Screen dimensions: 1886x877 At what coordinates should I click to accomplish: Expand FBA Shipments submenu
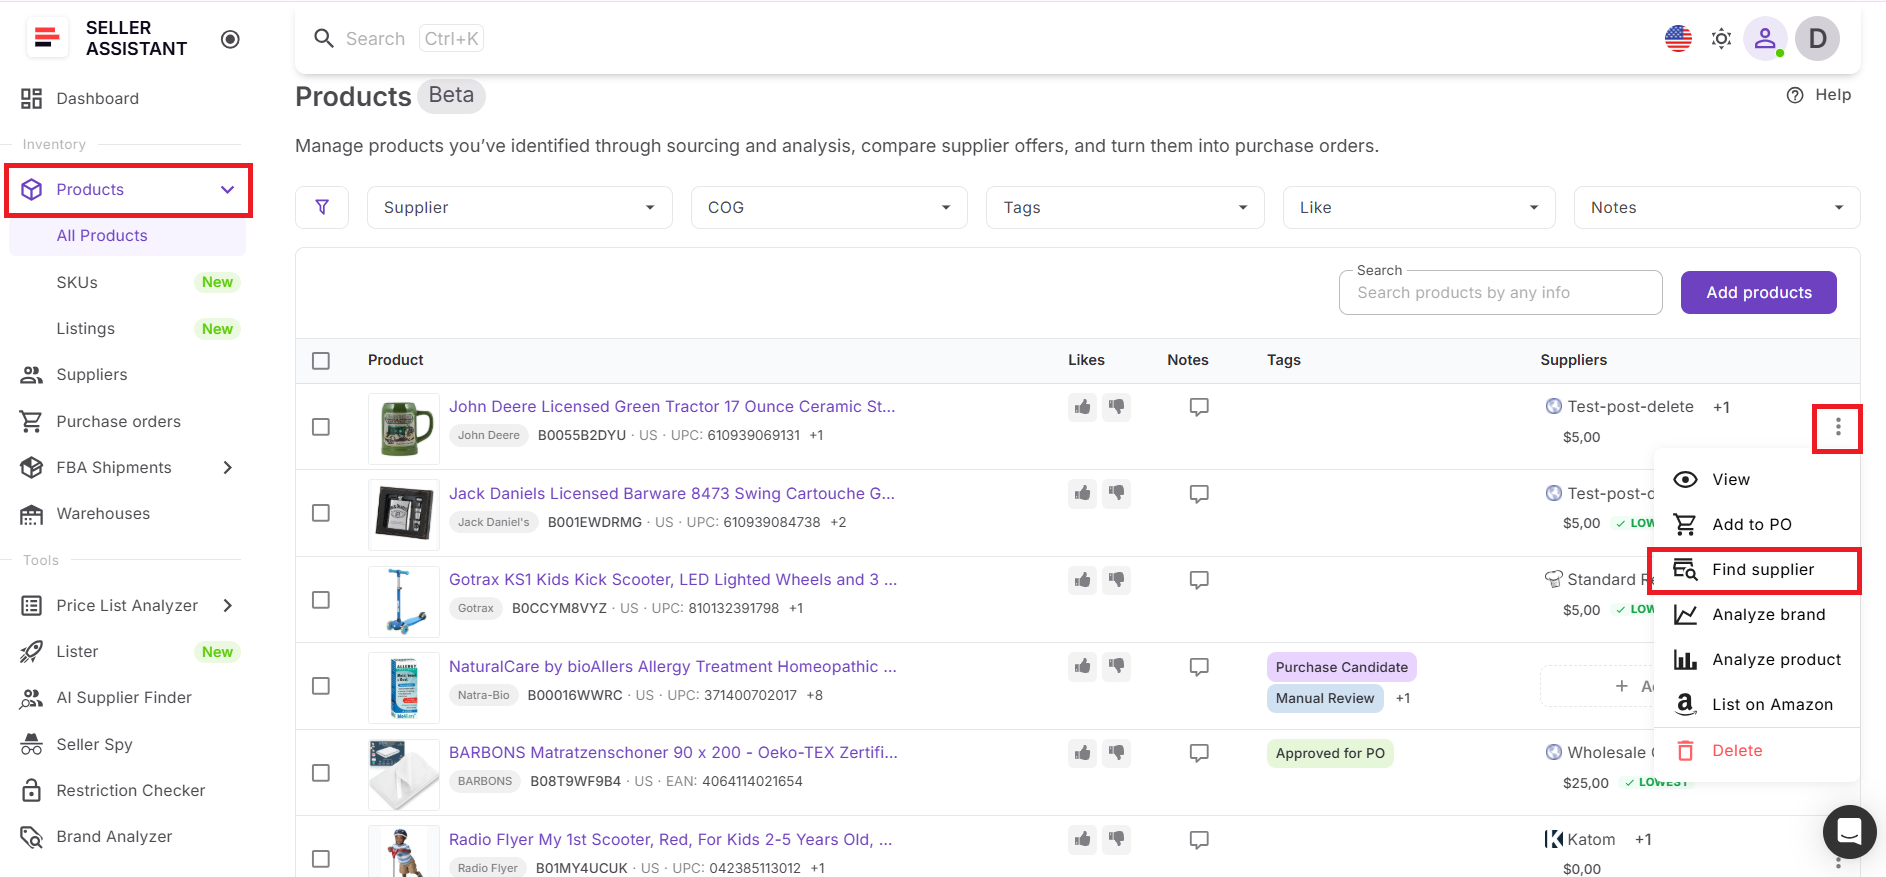click(228, 468)
